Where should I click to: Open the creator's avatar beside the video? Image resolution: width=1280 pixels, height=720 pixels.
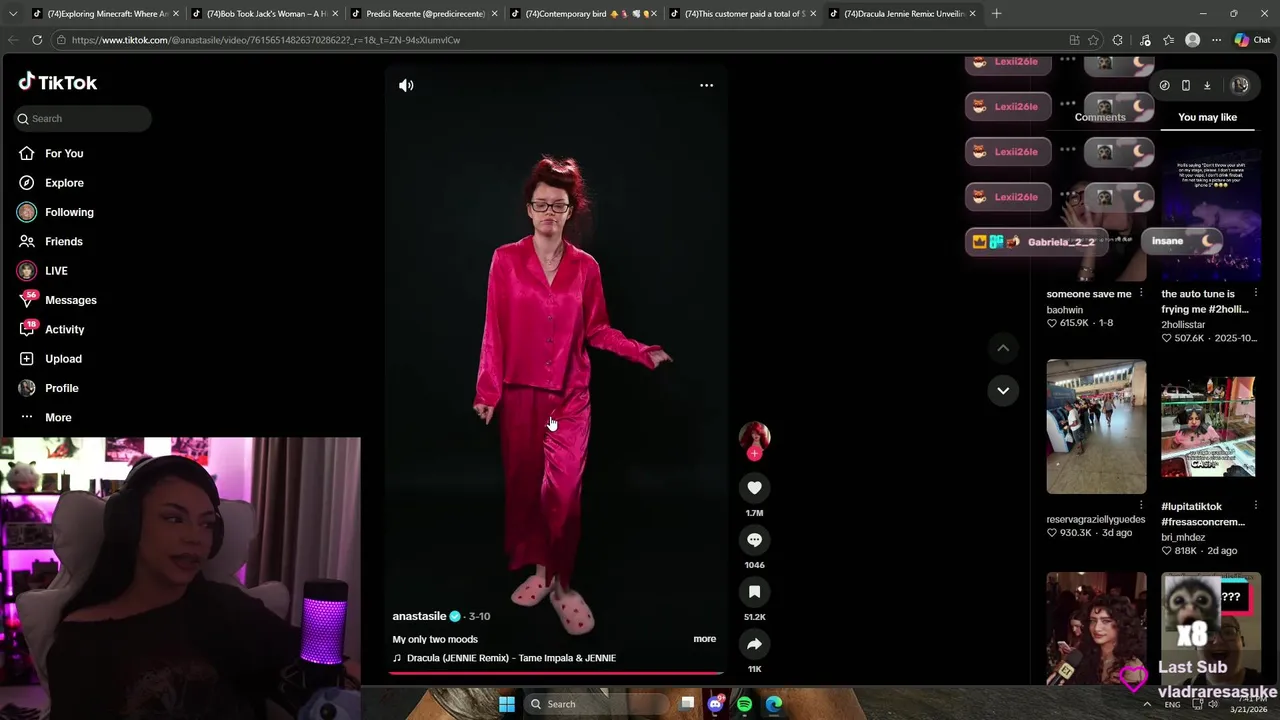(754, 437)
